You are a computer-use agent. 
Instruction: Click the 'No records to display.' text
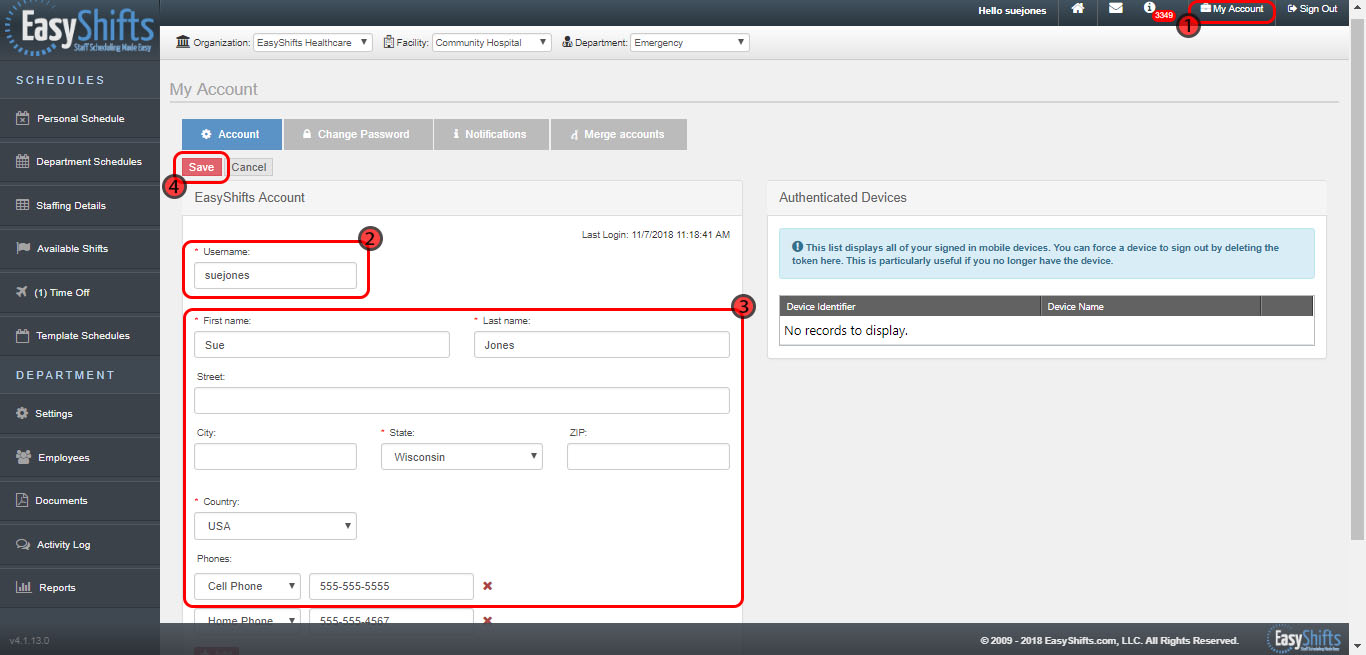click(x=846, y=330)
